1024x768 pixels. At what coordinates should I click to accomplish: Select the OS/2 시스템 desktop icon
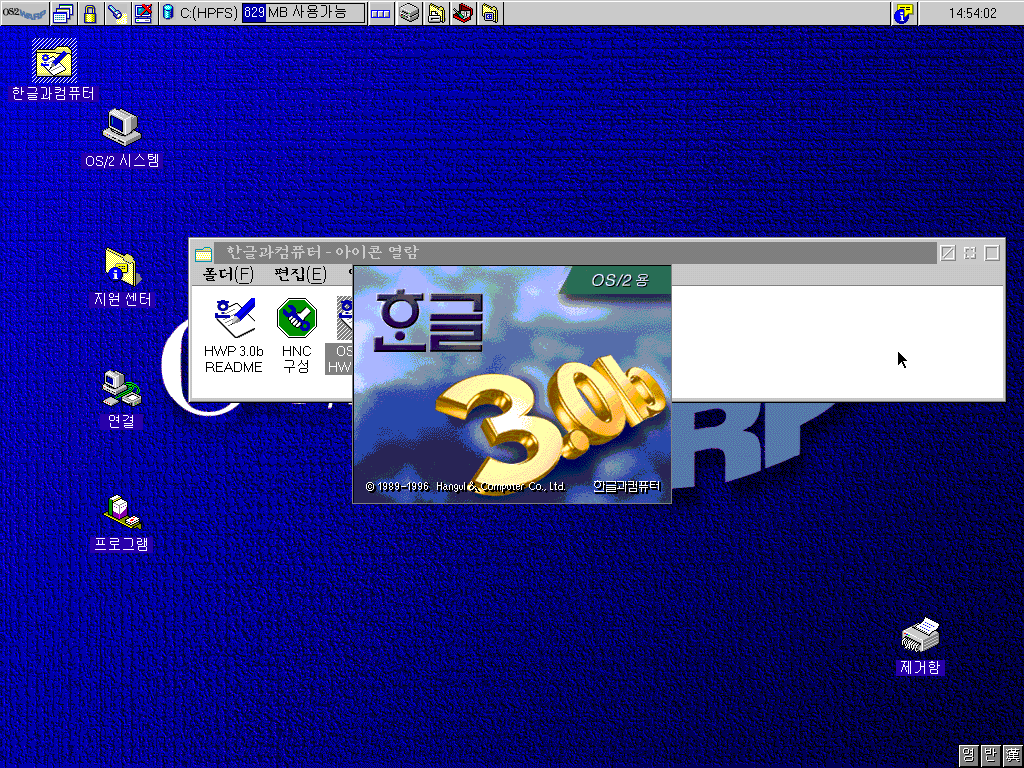[122, 138]
